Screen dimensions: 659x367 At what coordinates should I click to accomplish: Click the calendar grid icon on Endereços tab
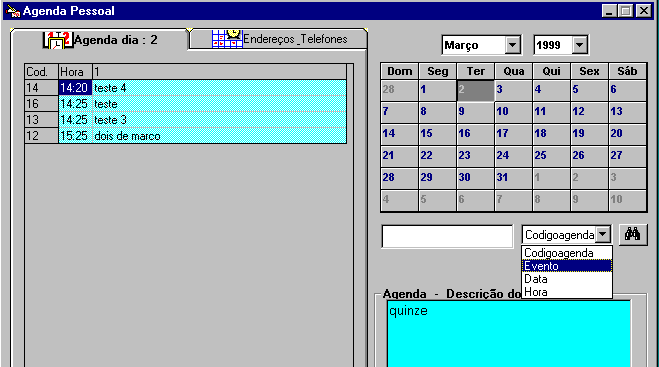click(227, 38)
